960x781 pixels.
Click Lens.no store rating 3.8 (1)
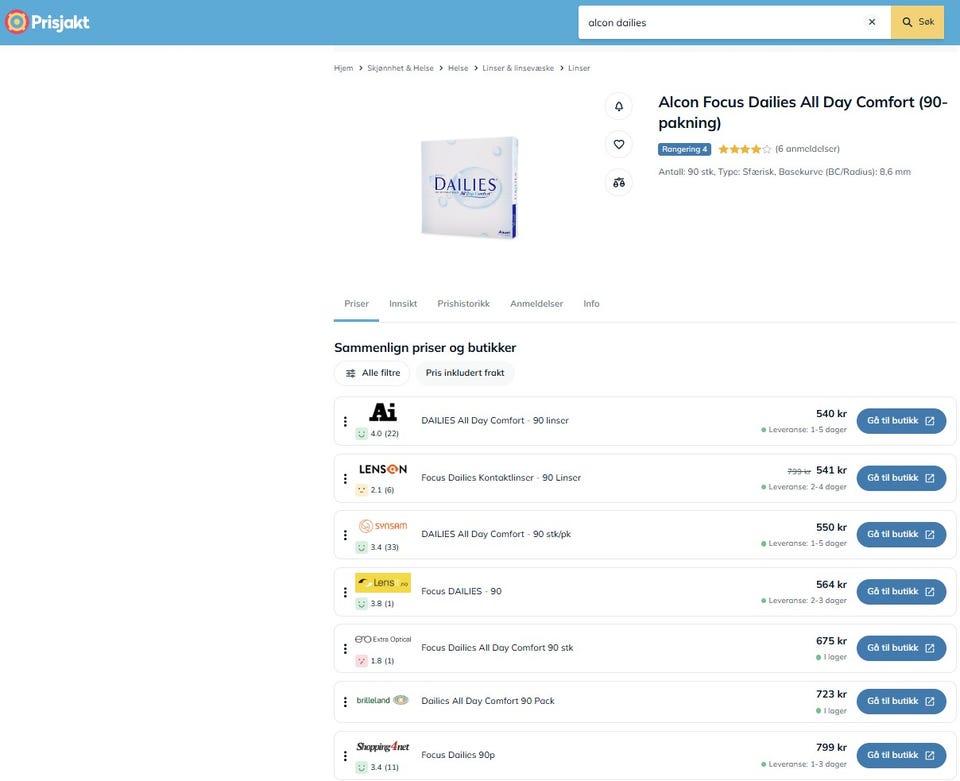coord(375,604)
